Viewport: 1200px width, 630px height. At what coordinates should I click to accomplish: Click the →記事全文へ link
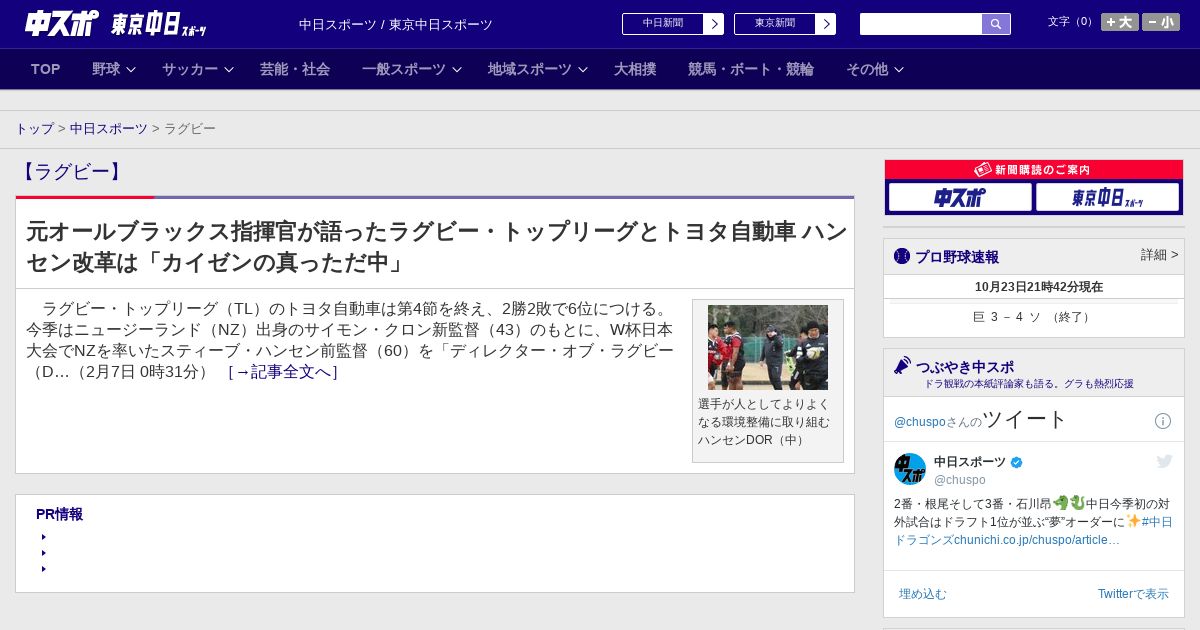coord(283,372)
